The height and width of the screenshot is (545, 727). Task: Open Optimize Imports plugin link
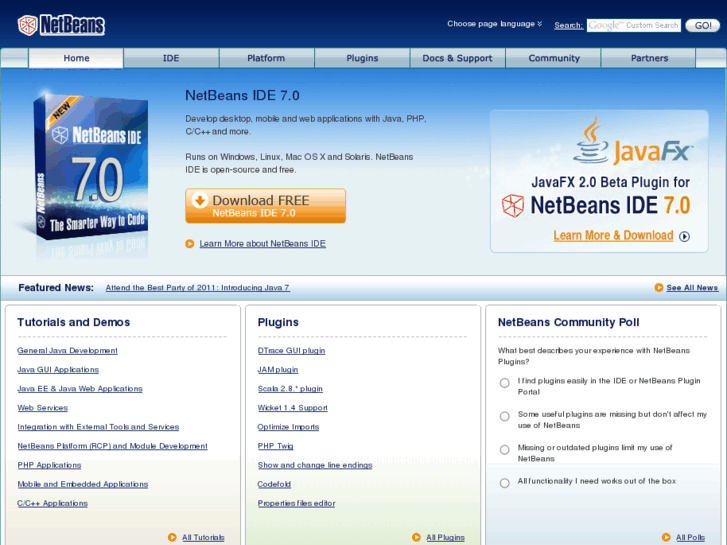tap(288, 427)
